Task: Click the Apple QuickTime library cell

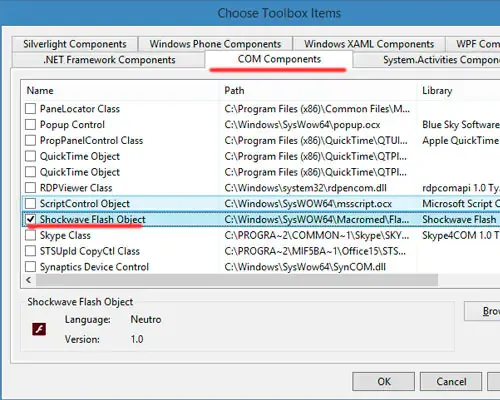Action: coord(461,140)
